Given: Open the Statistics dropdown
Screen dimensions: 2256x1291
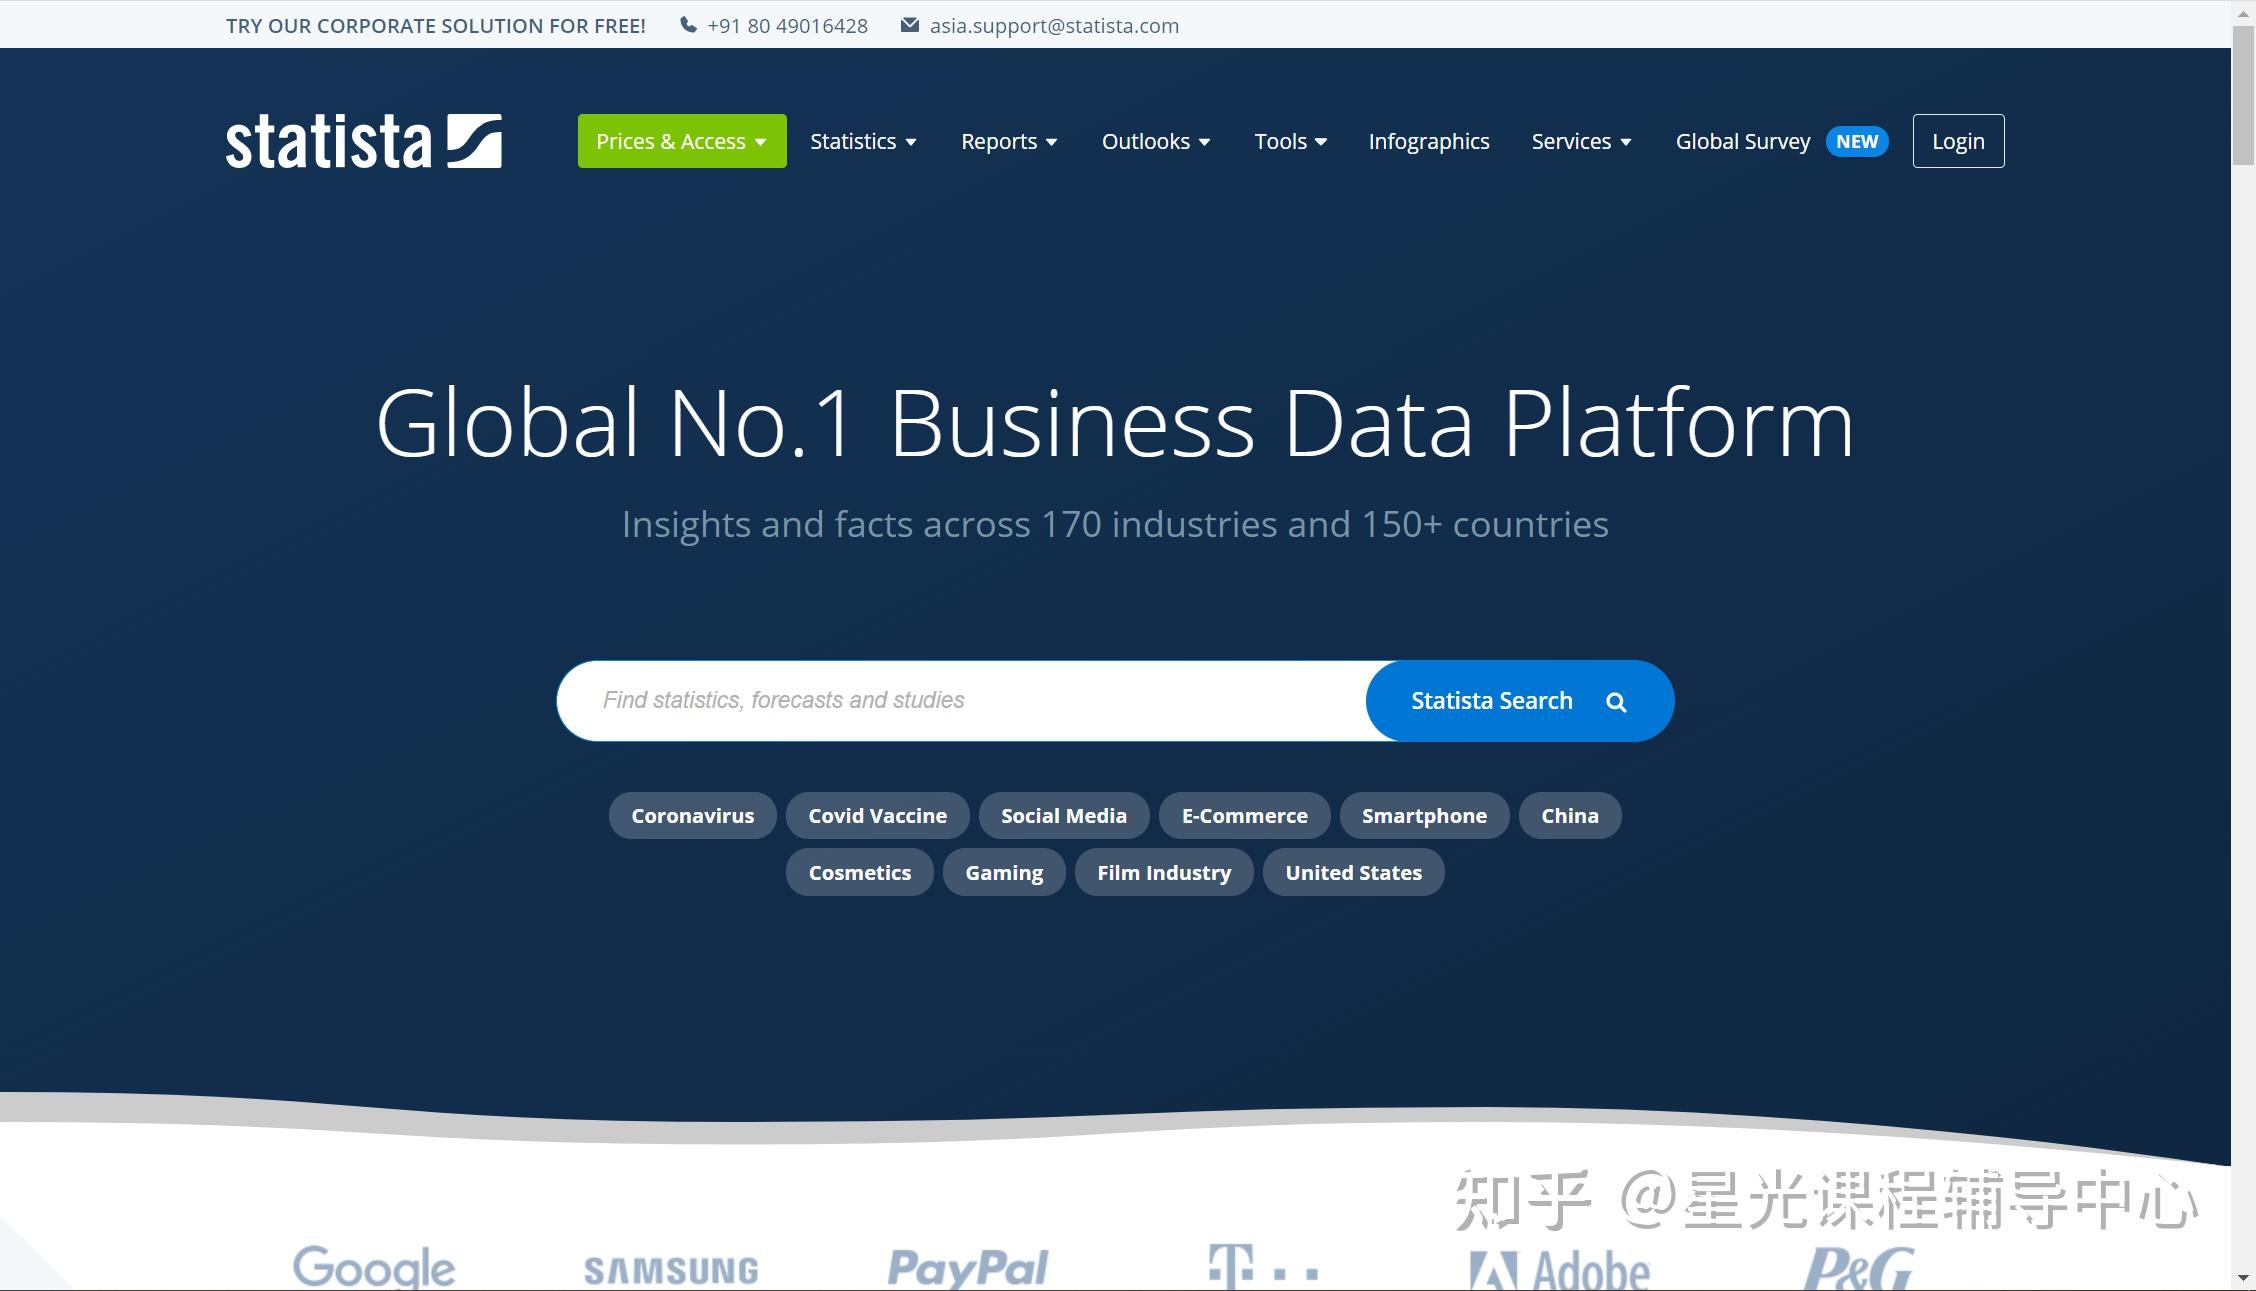Looking at the screenshot, I should point(862,141).
